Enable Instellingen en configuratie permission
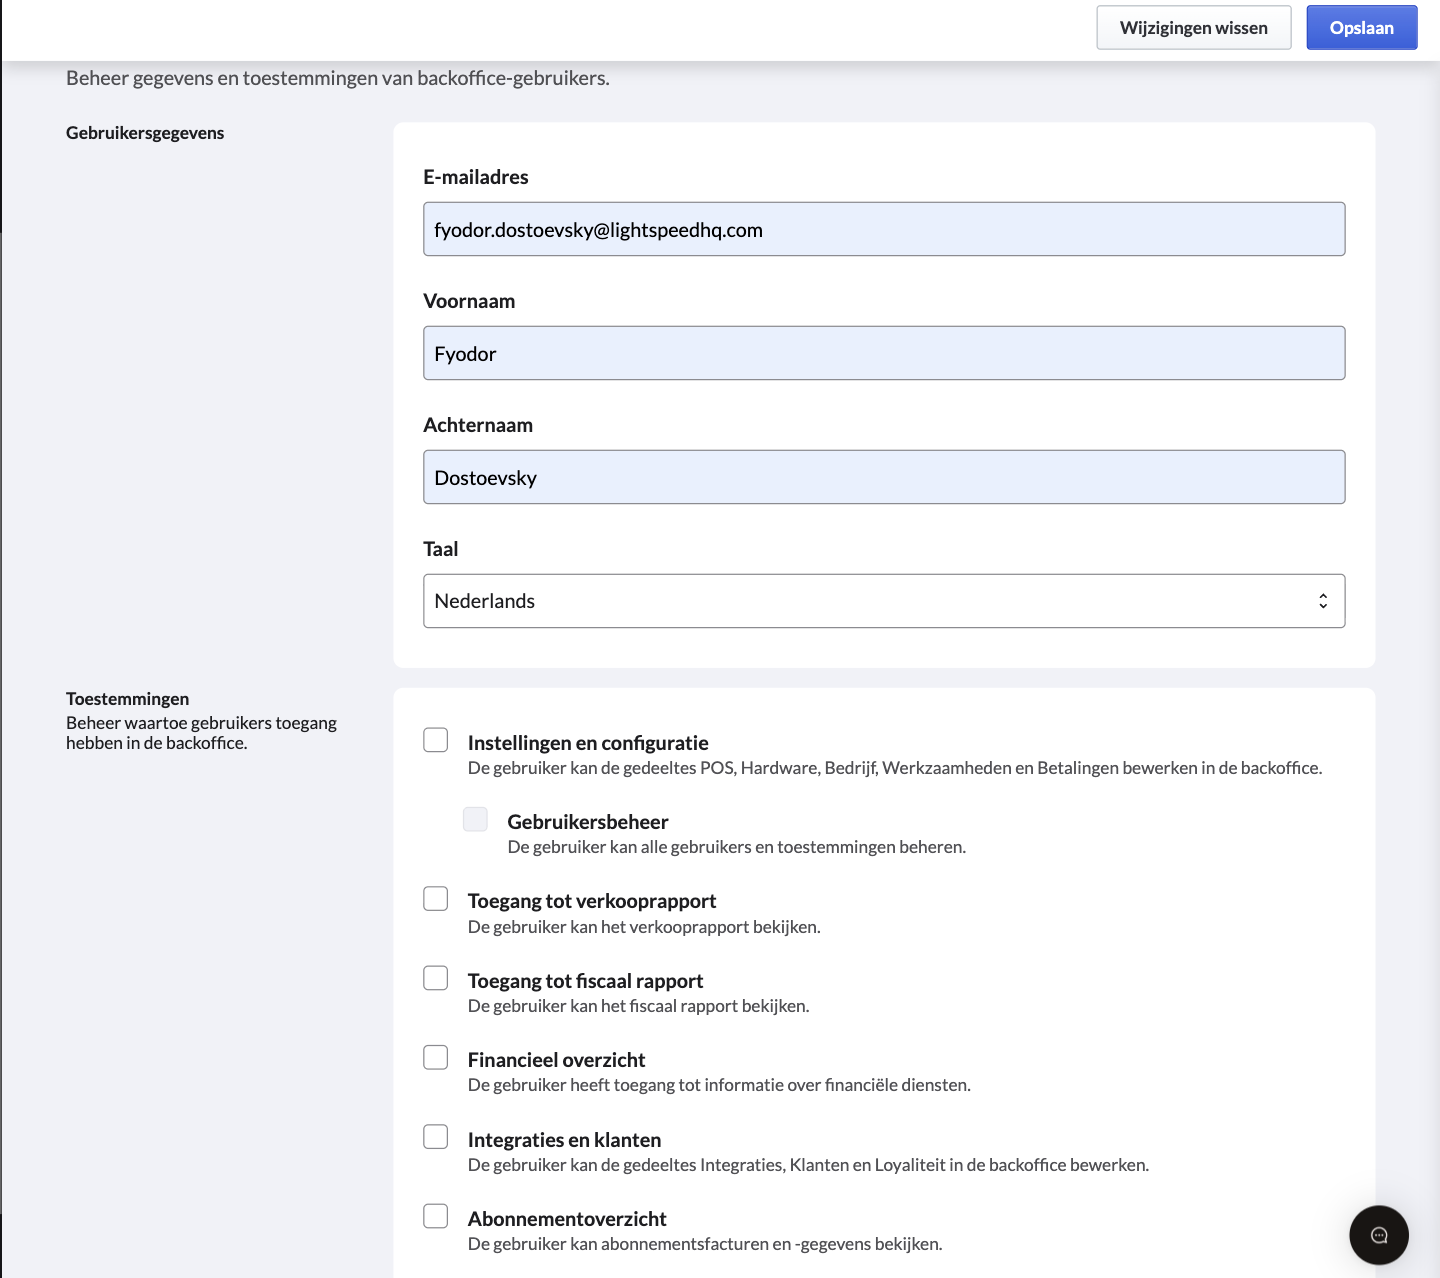The width and height of the screenshot is (1440, 1278). tap(435, 740)
